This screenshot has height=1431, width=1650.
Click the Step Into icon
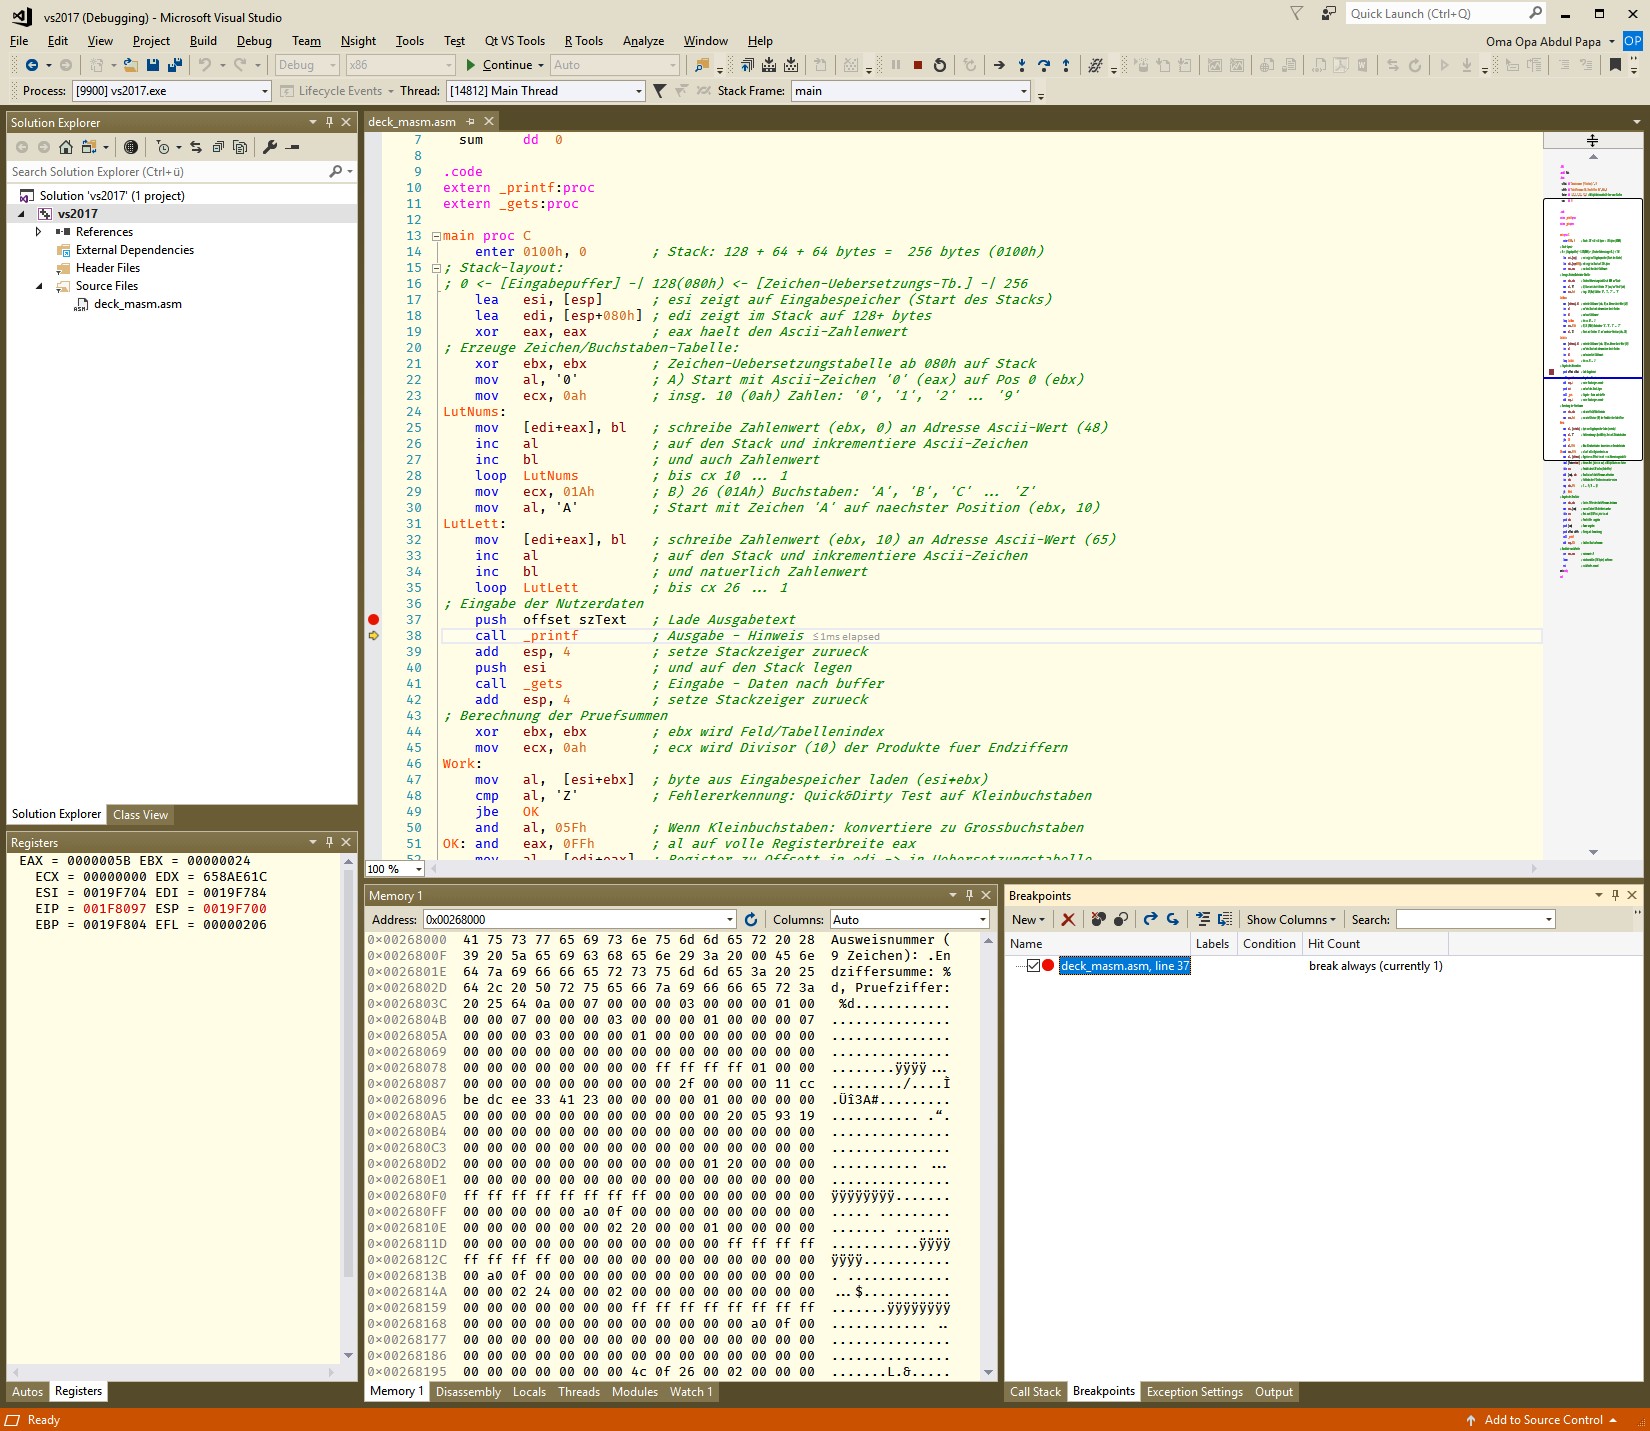(x=1022, y=65)
